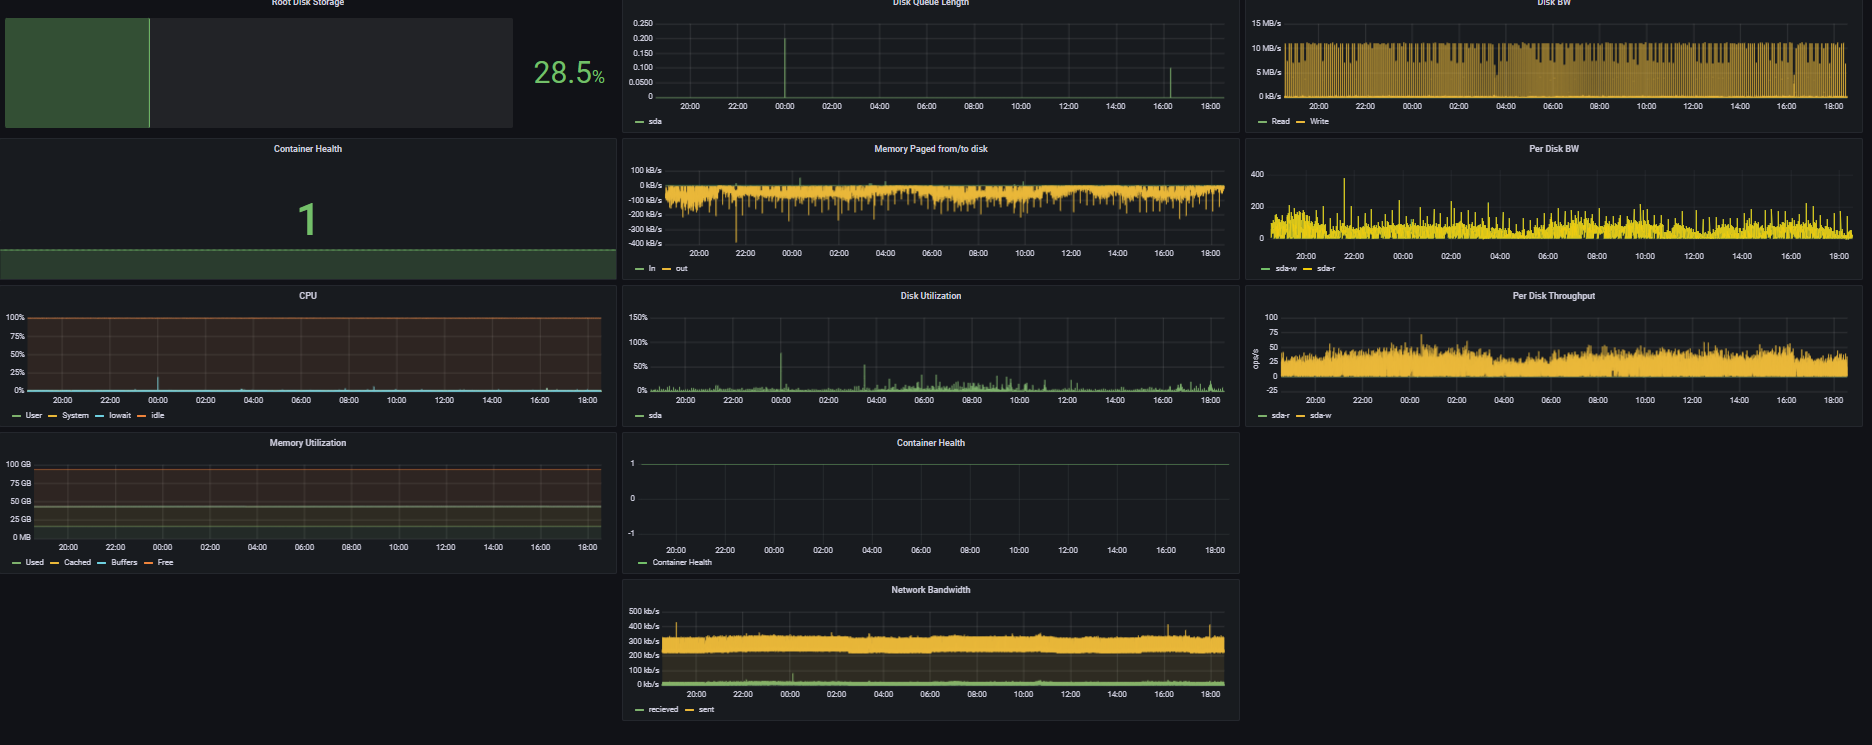
Task: Click the Memory Paged from/to disk title
Action: (930, 149)
